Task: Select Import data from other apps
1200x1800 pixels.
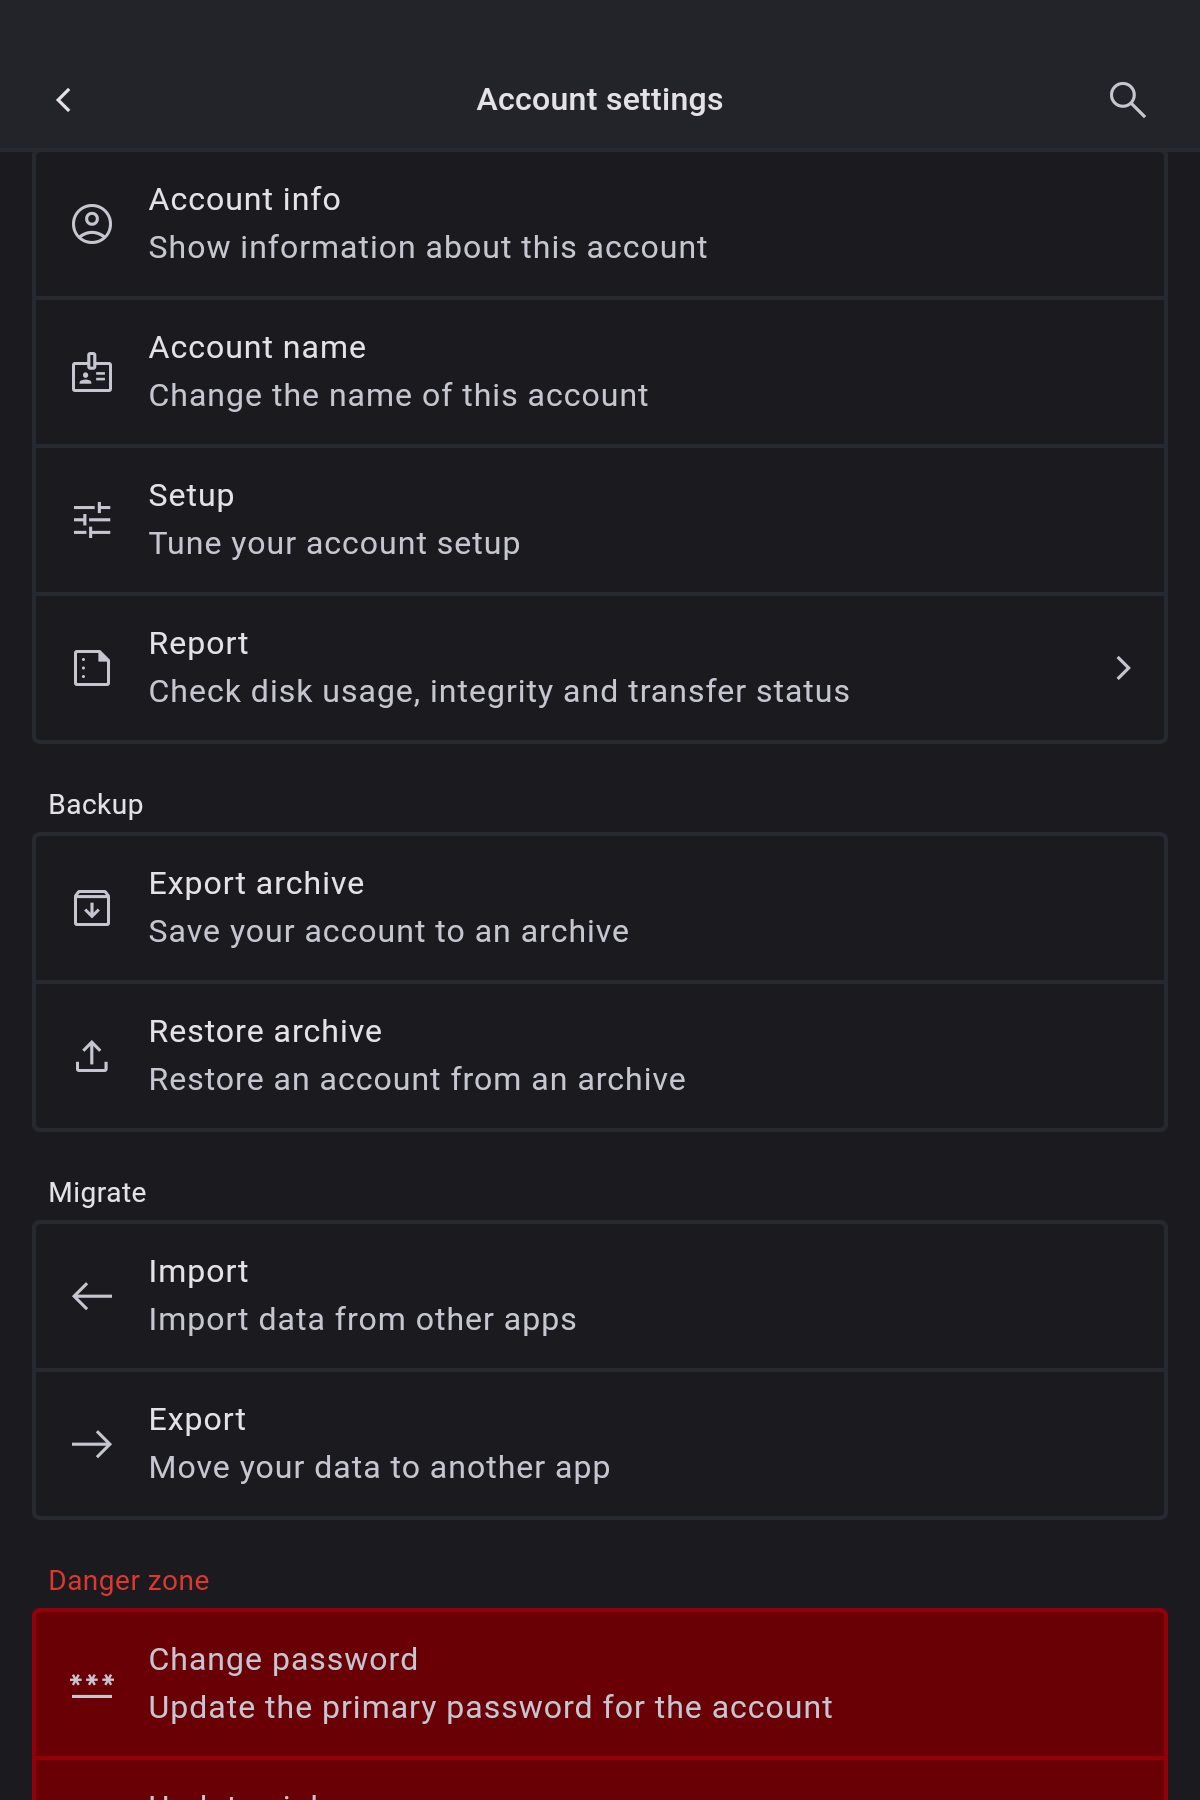Action: point(362,1320)
